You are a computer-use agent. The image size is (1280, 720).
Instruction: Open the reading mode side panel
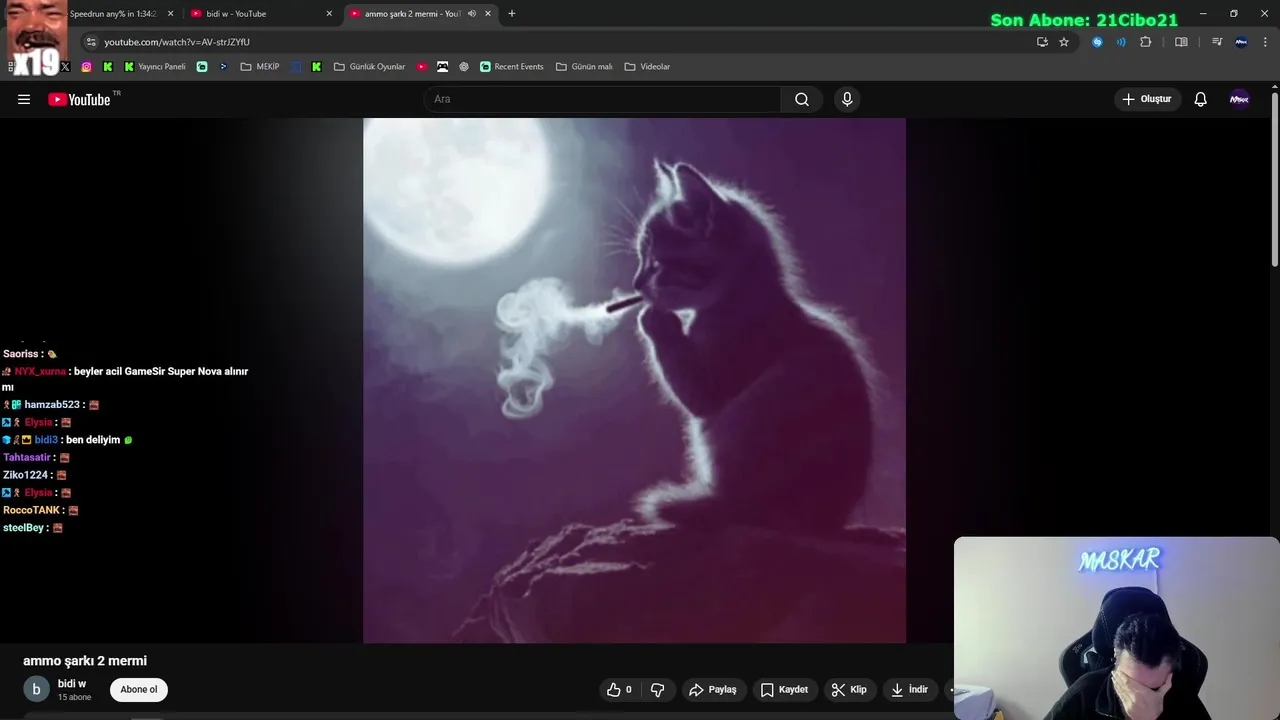tap(1181, 42)
